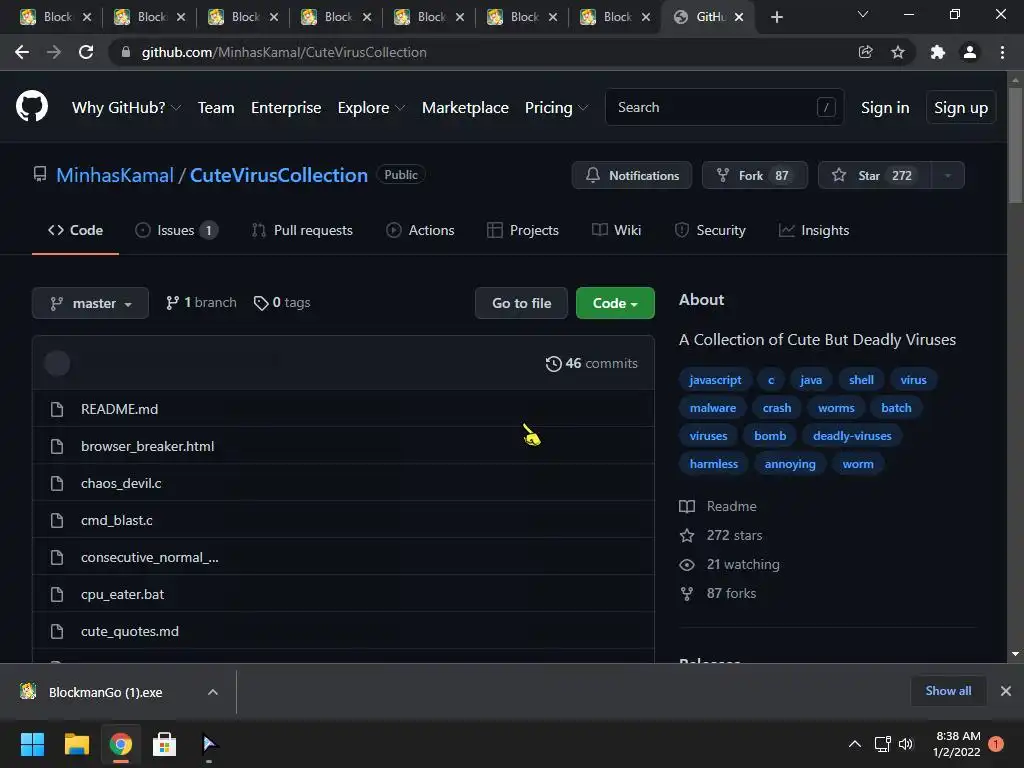This screenshot has height=768, width=1024.
Task: Click Notifications button
Action: (632, 175)
